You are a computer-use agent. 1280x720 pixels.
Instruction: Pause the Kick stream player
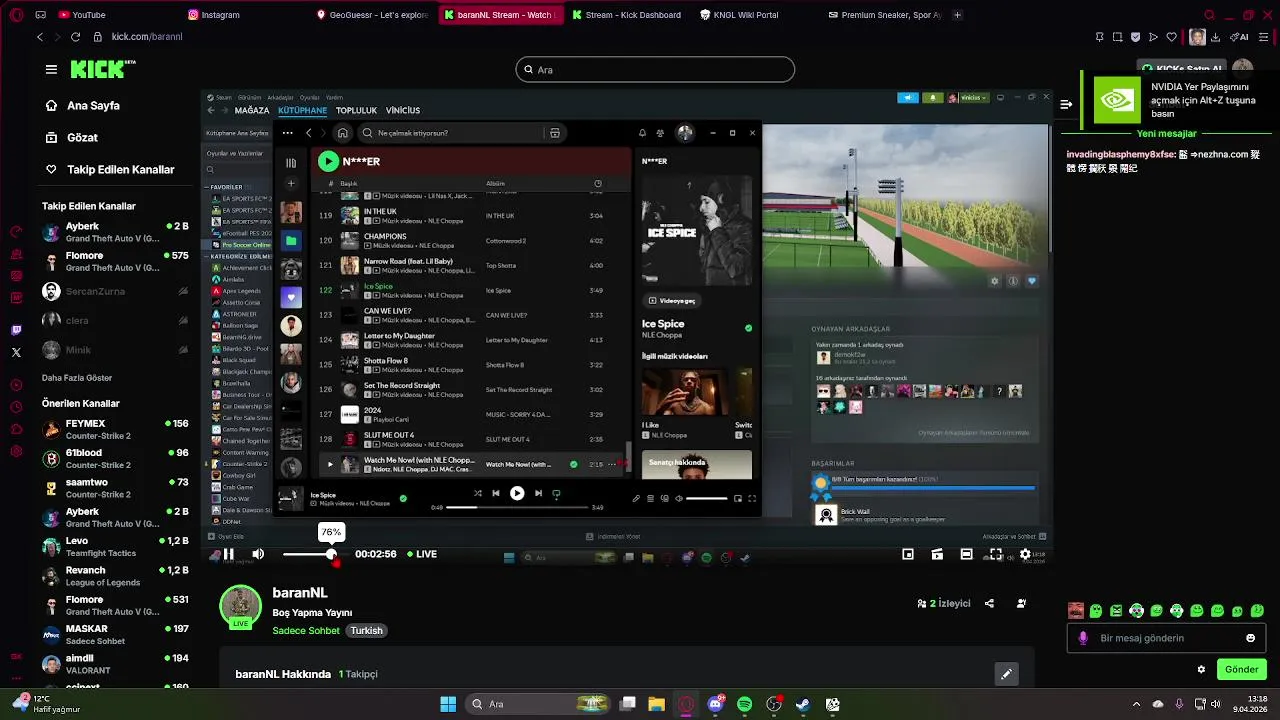click(228, 554)
